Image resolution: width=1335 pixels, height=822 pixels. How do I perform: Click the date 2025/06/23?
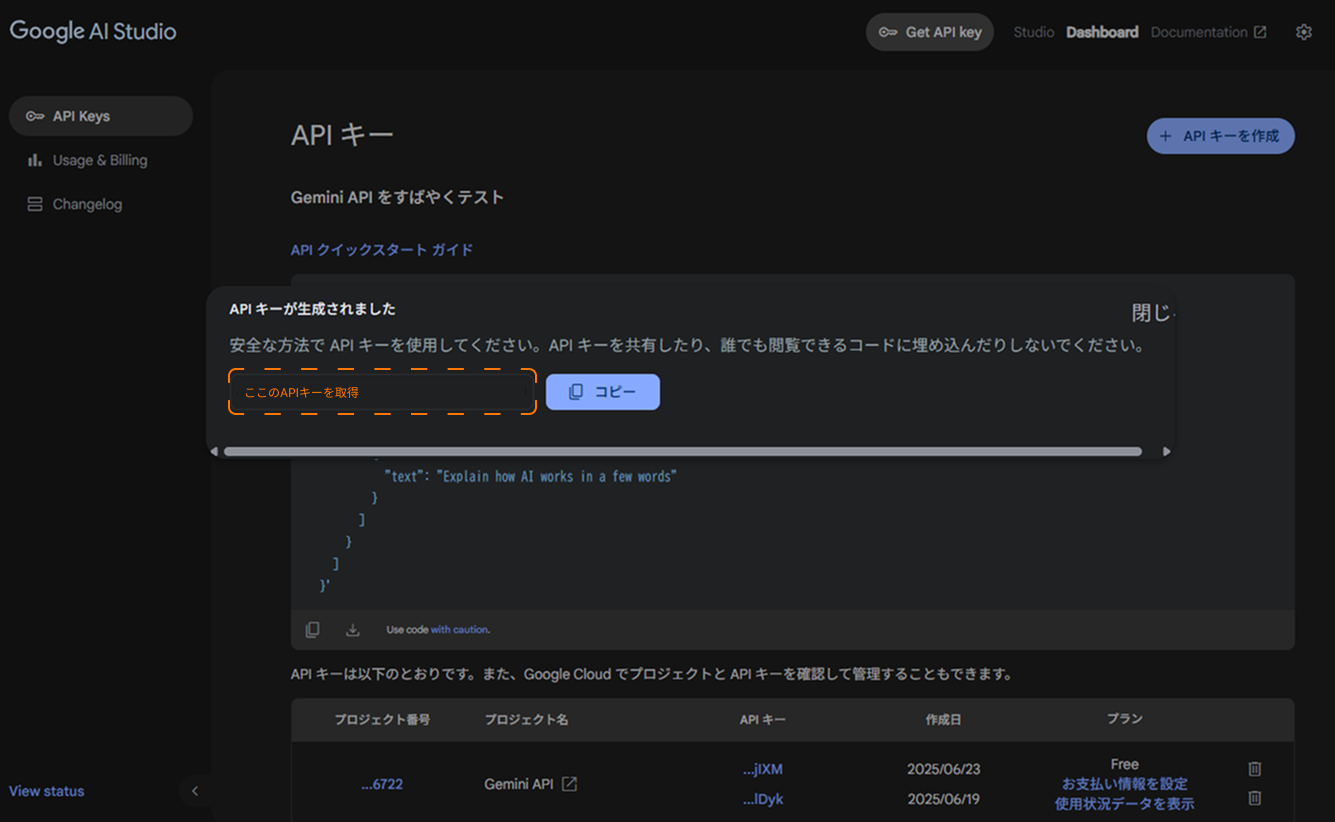[x=943, y=770]
